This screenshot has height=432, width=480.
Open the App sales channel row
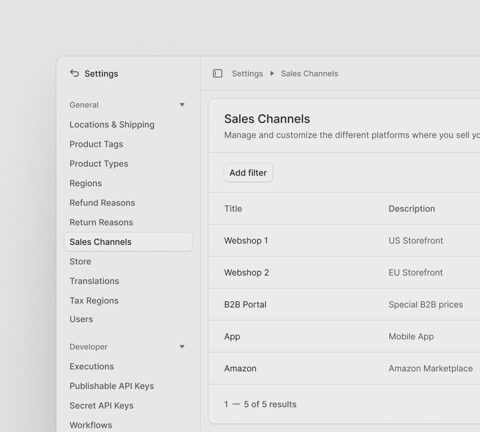(344, 337)
